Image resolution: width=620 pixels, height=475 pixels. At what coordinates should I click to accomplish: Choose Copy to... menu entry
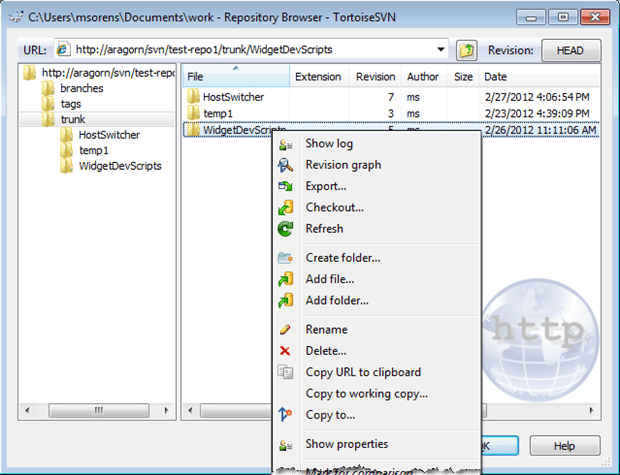tap(330, 415)
